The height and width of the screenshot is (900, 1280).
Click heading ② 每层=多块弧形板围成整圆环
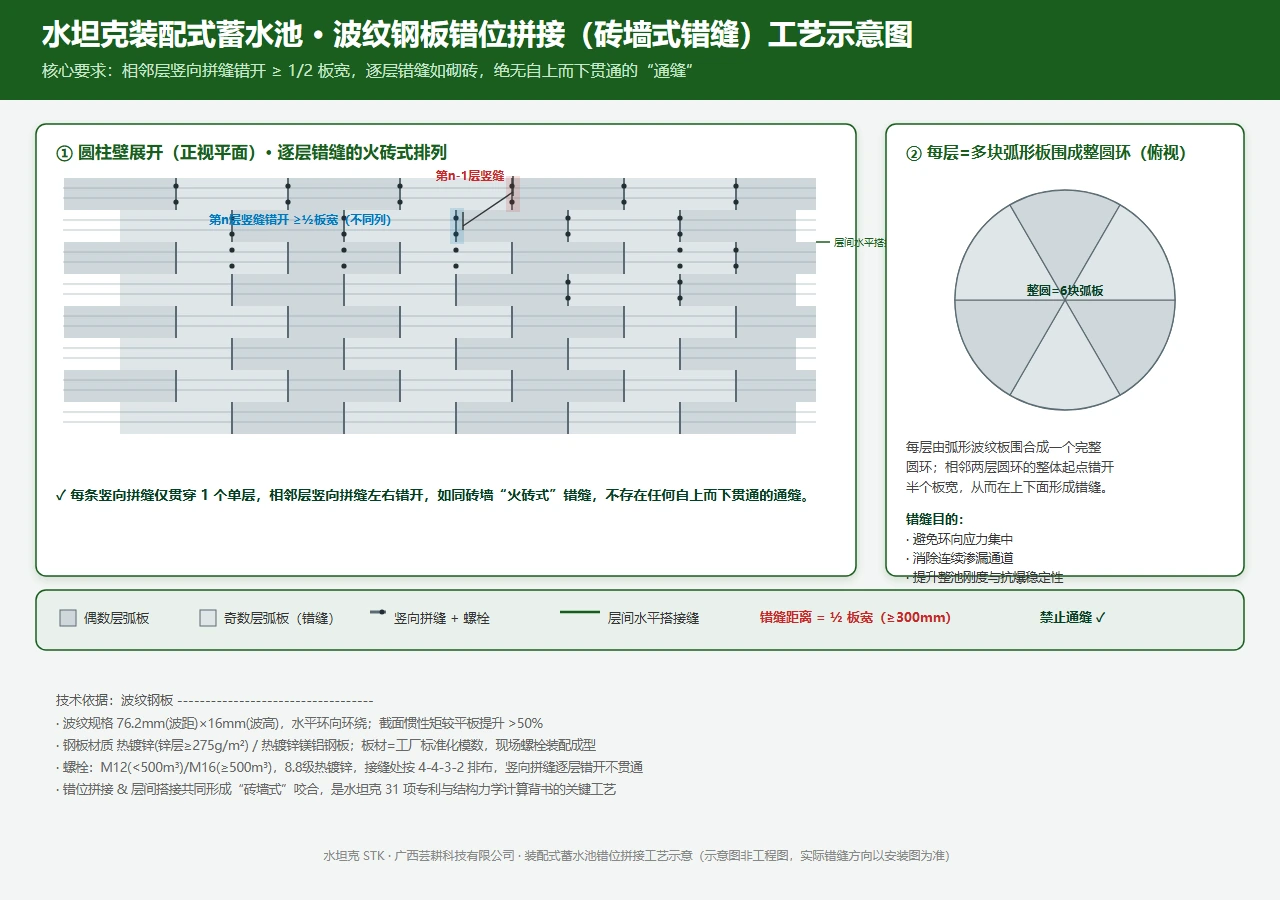(x=1046, y=153)
